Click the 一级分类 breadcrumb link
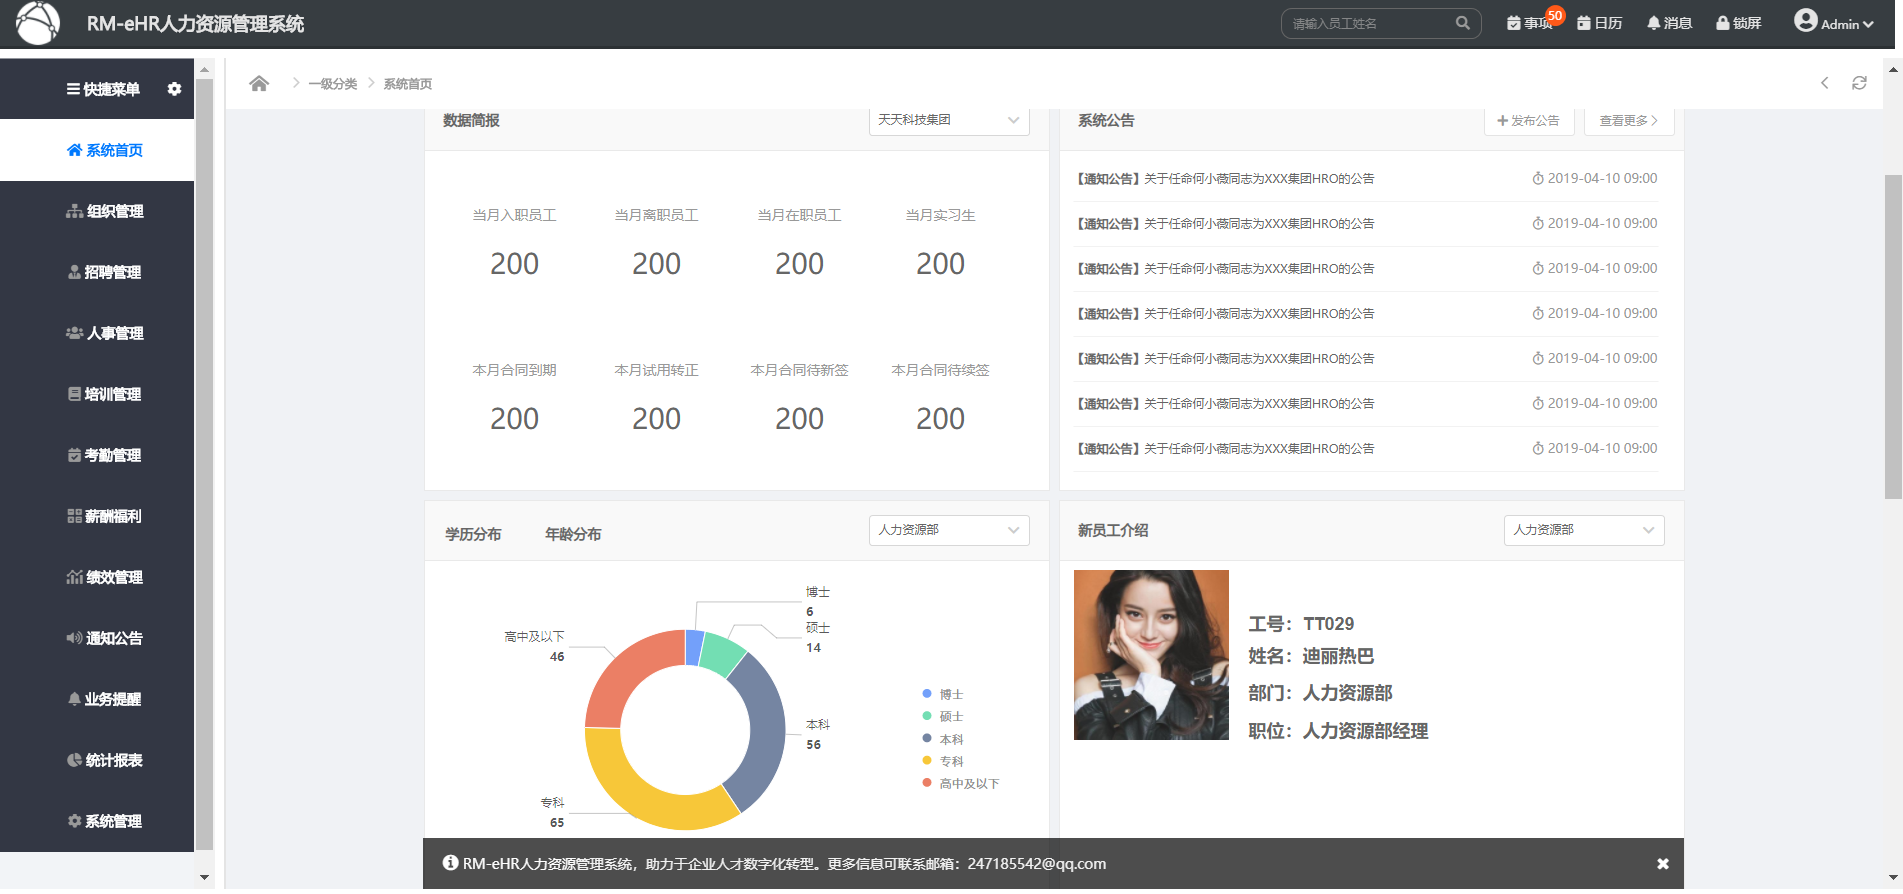 pyautogui.click(x=333, y=84)
